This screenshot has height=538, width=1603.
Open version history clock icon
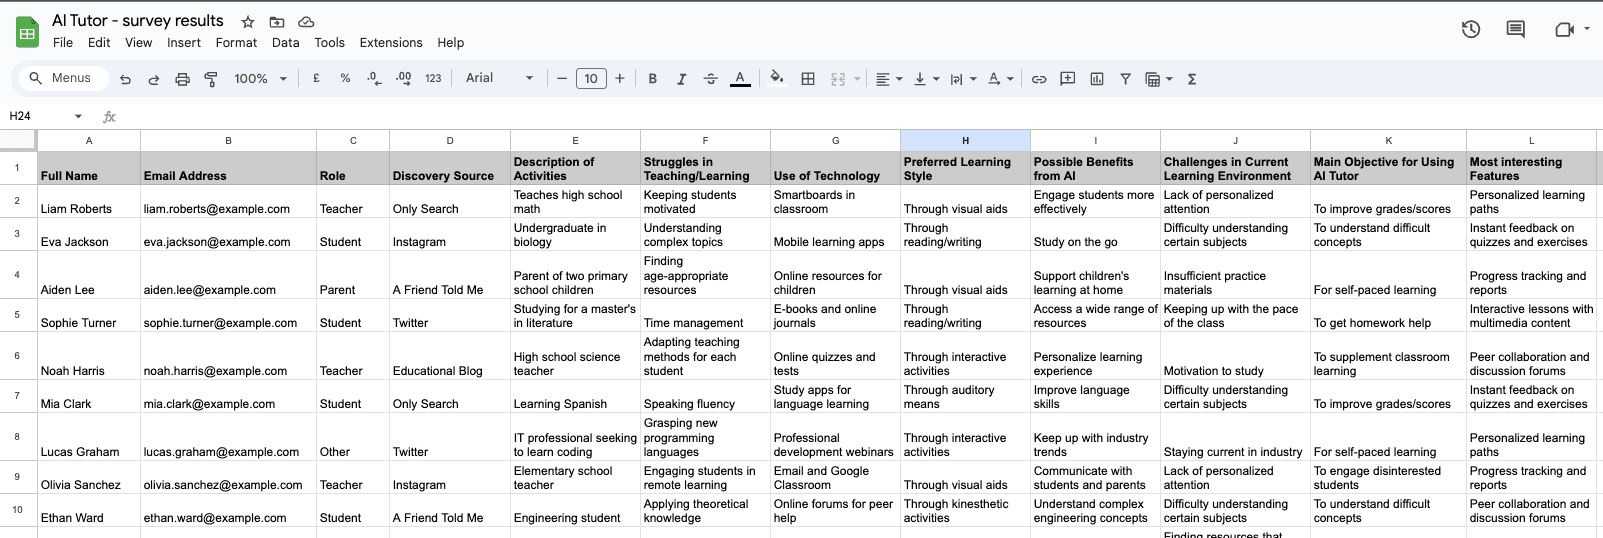point(1470,30)
